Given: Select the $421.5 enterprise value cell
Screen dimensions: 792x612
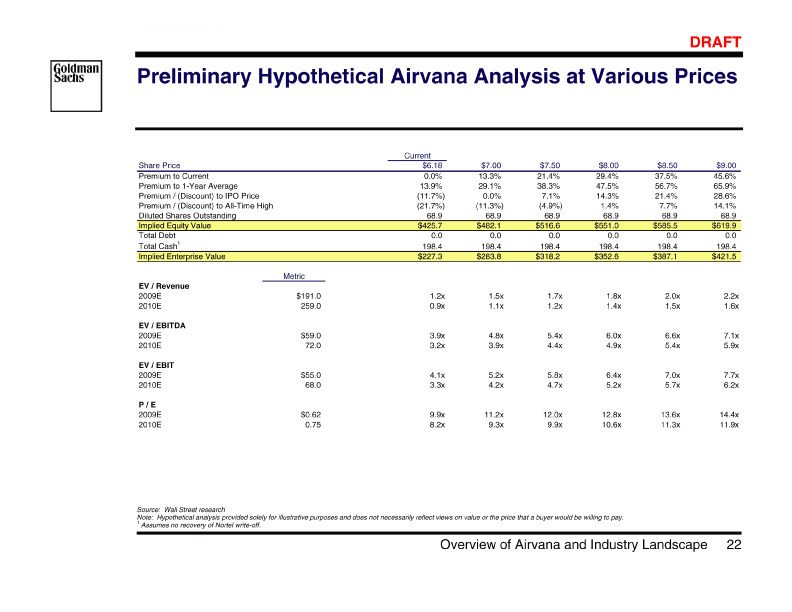Looking at the screenshot, I should tap(723, 257).
